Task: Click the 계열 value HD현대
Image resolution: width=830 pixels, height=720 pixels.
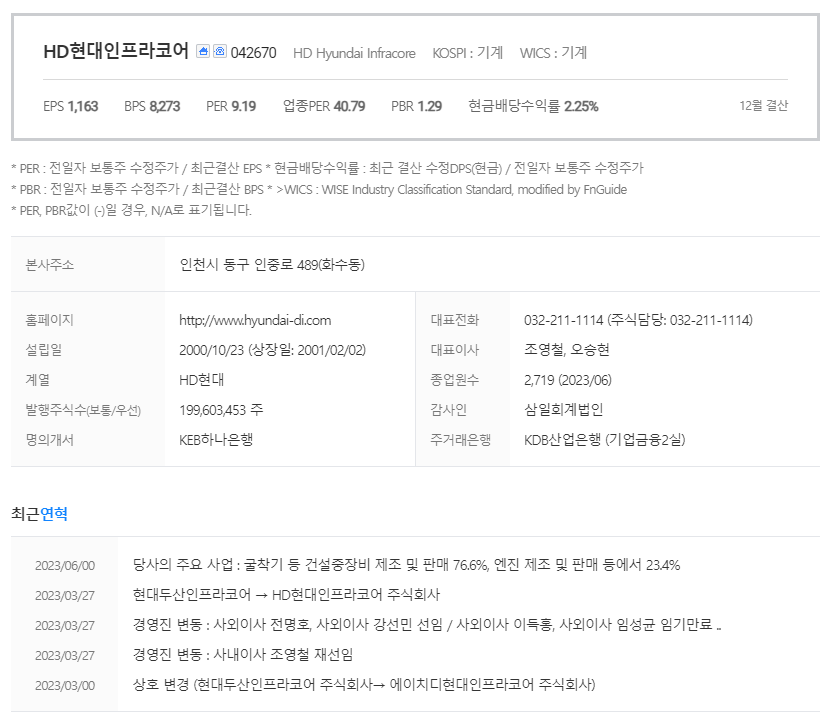Action: 202,380
